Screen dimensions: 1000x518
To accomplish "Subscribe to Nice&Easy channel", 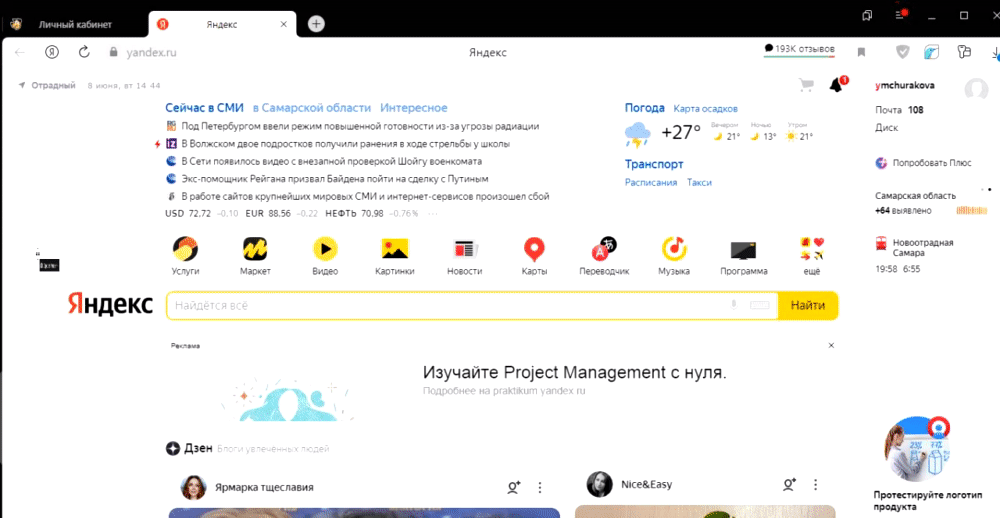I will (x=790, y=485).
